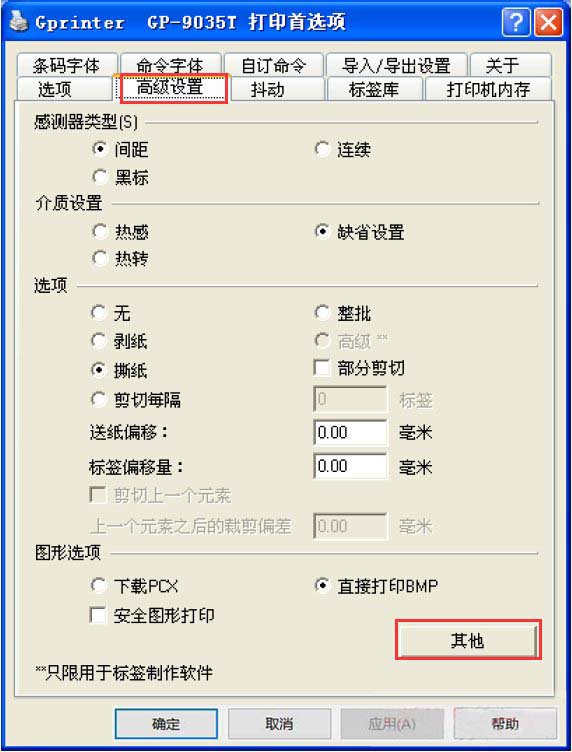The width and height of the screenshot is (572, 752).
Task: Open the 标签库 tab
Action: pyautogui.click(x=374, y=90)
